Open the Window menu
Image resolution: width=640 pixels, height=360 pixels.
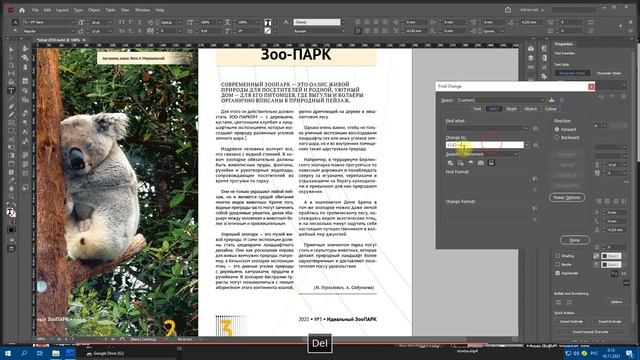[142, 10]
